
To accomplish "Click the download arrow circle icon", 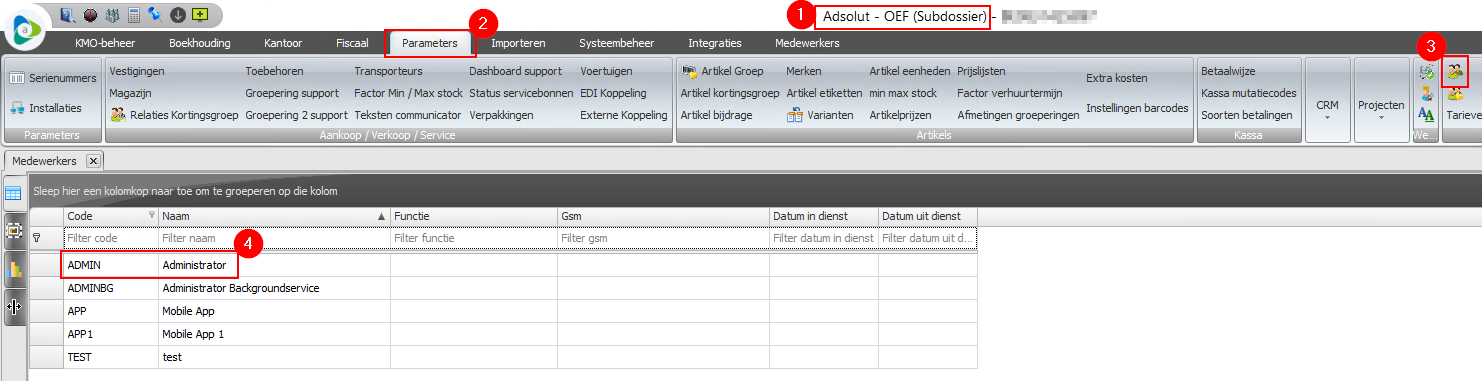I will (177, 15).
